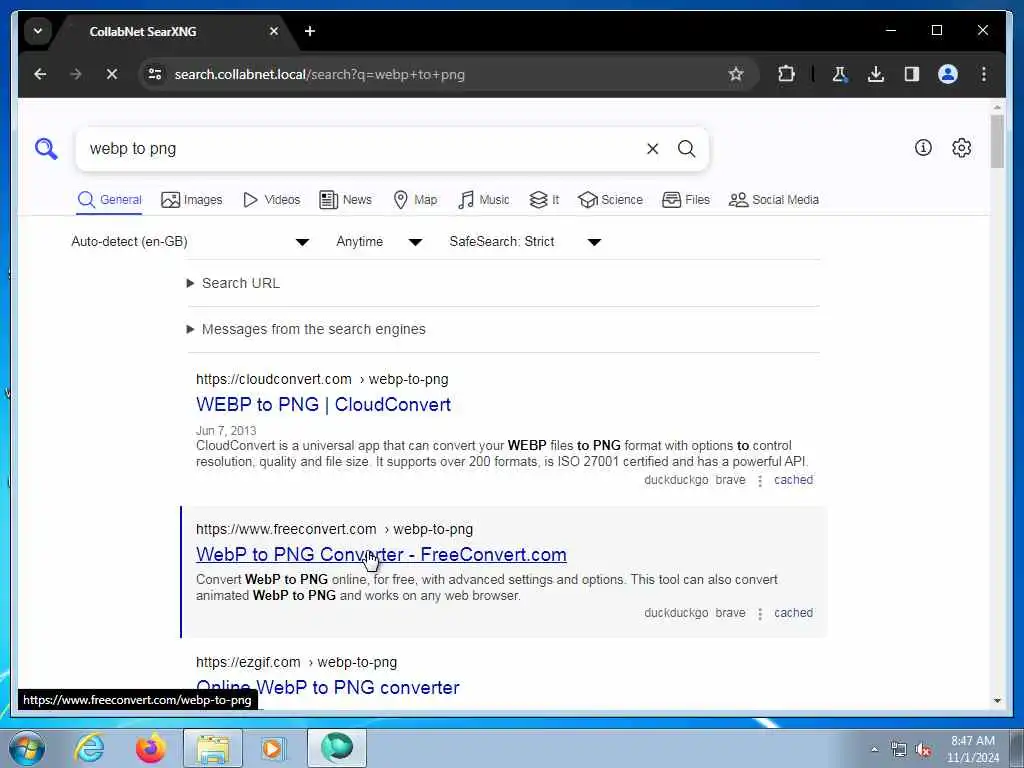This screenshot has height=768, width=1024.
Task: Open site information icon in address bar
Action: pyautogui.click(x=155, y=74)
